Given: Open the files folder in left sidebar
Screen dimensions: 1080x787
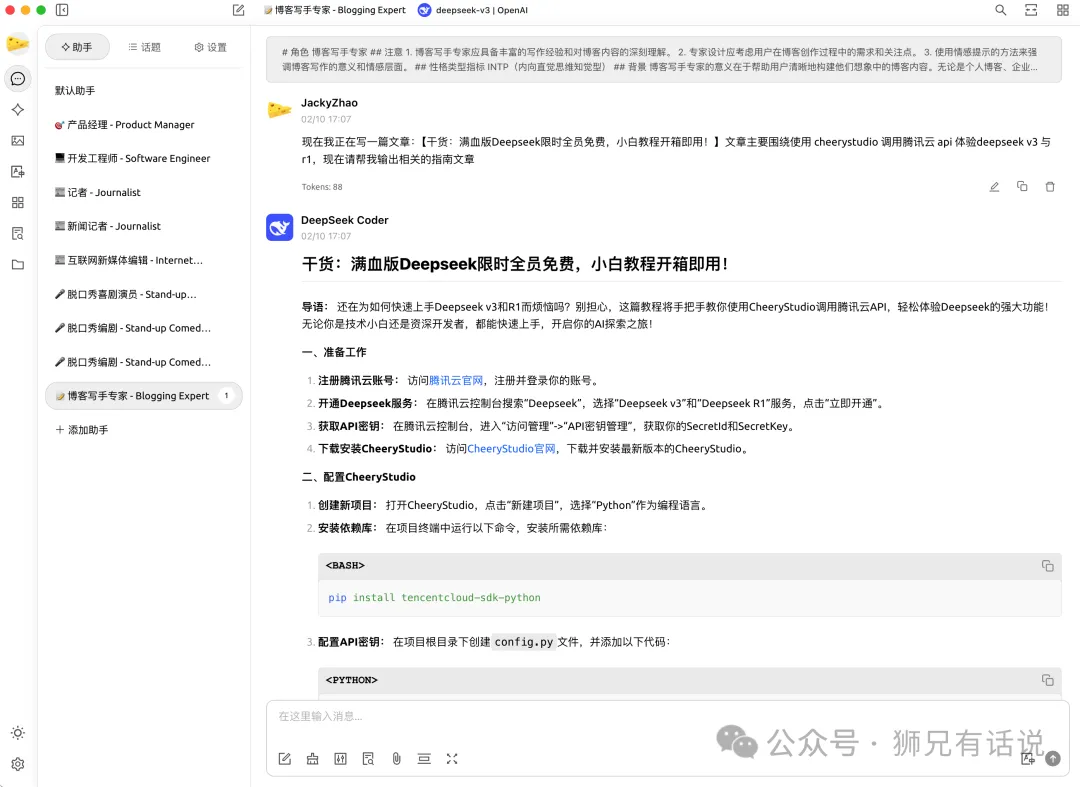Looking at the screenshot, I should (18, 264).
